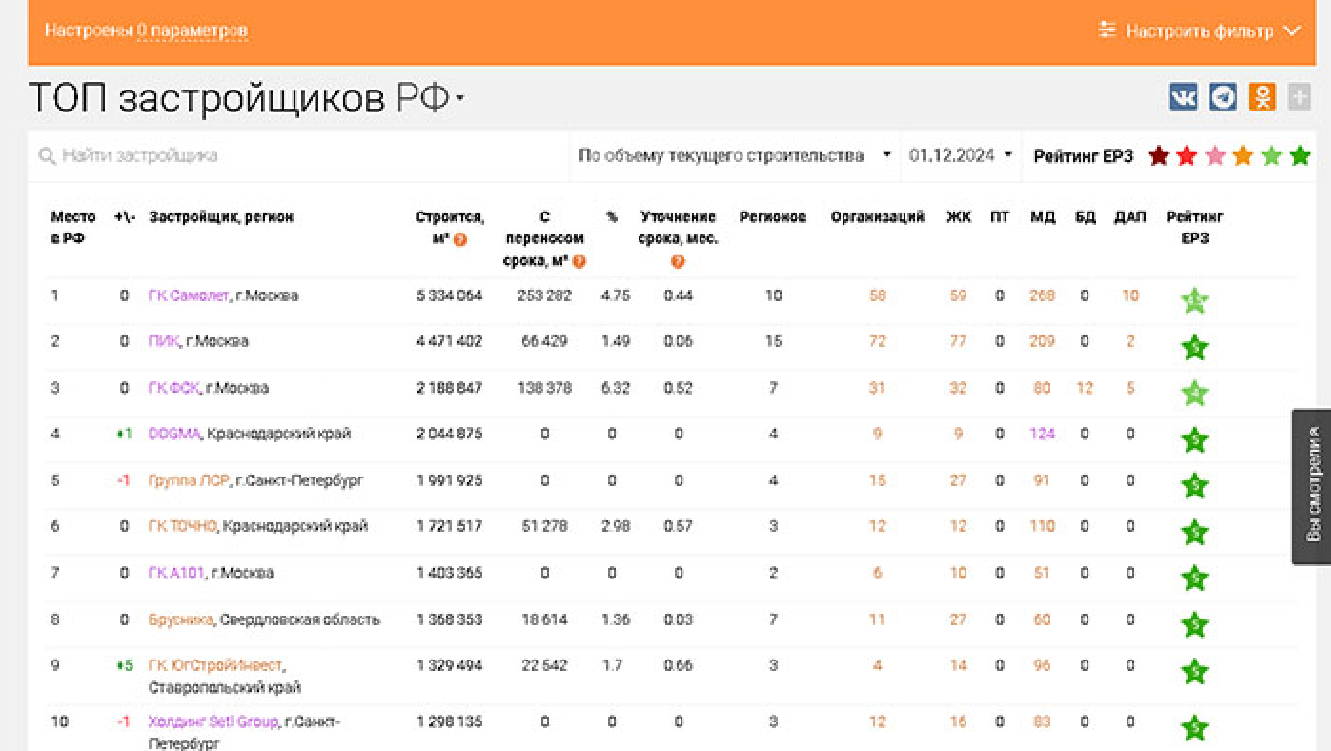
Task: Open sorting dropdown По объему текущего строительства
Action: [734, 156]
